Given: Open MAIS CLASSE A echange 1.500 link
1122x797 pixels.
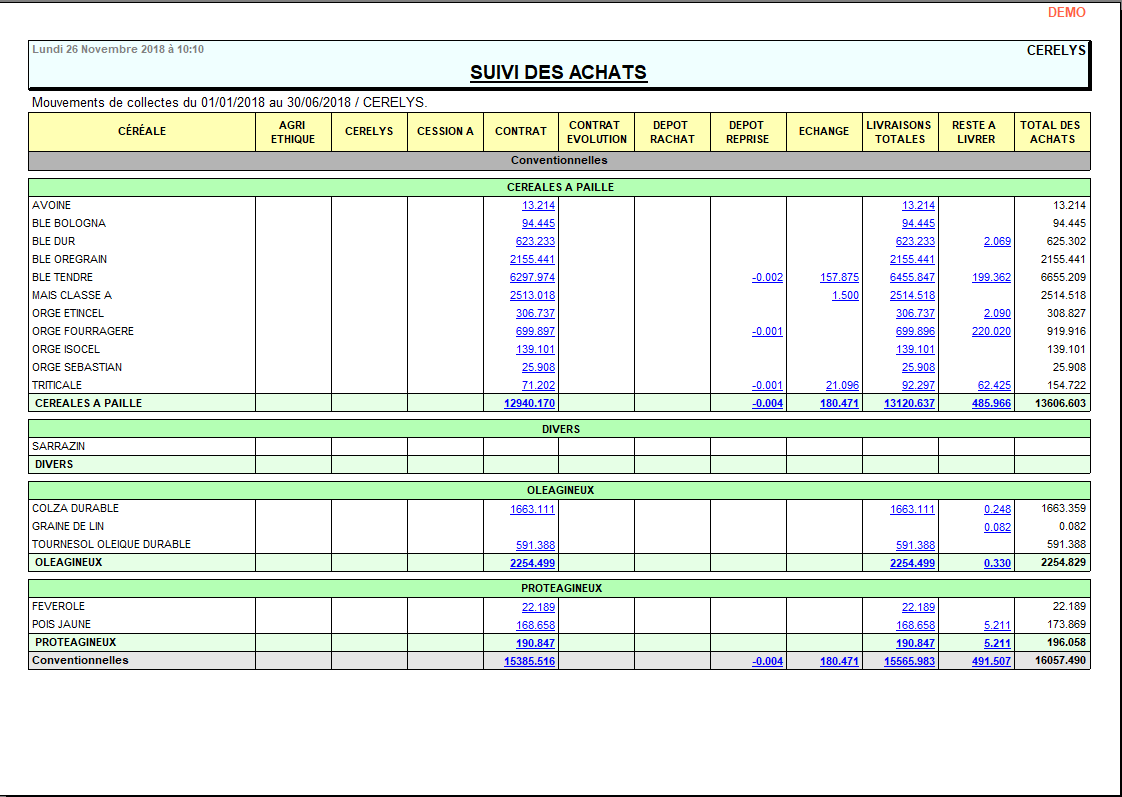Looking at the screenshot, I should pyautogui.click(x=845, y=295).
